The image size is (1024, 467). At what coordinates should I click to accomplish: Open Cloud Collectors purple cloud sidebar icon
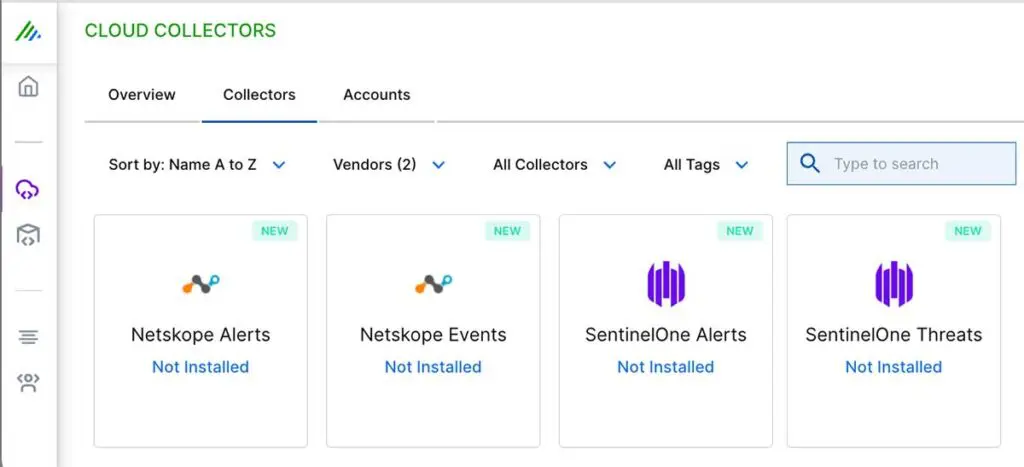click(x=28, y=190)
